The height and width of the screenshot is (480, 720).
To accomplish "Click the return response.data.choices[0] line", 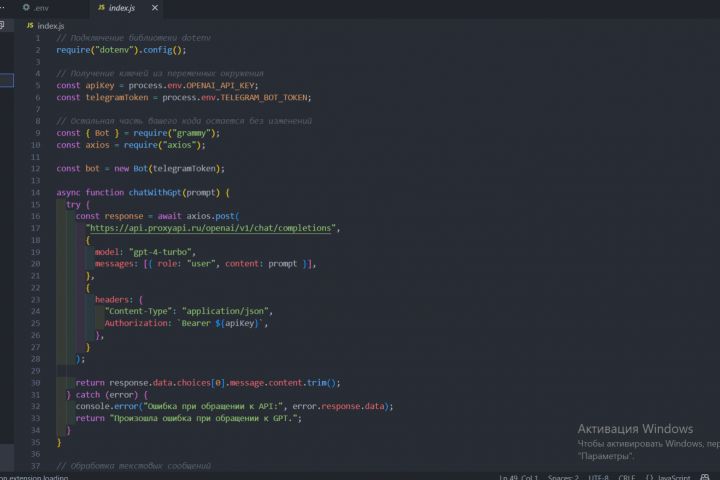I will (x=208, y=383).
